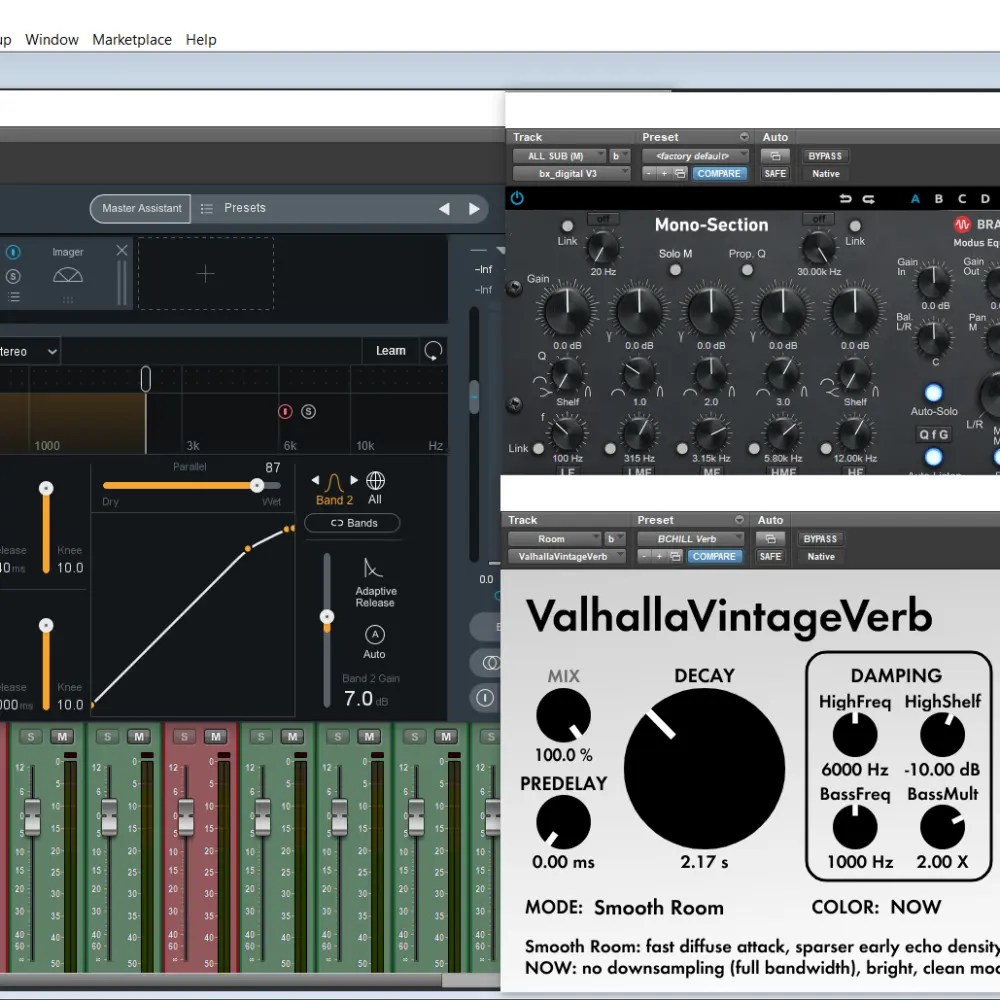Viewport: 1000px width, 1000px height.
Task: Click the Valhalla plug-in automation icon under Auto
Action: tap(770, 539)
